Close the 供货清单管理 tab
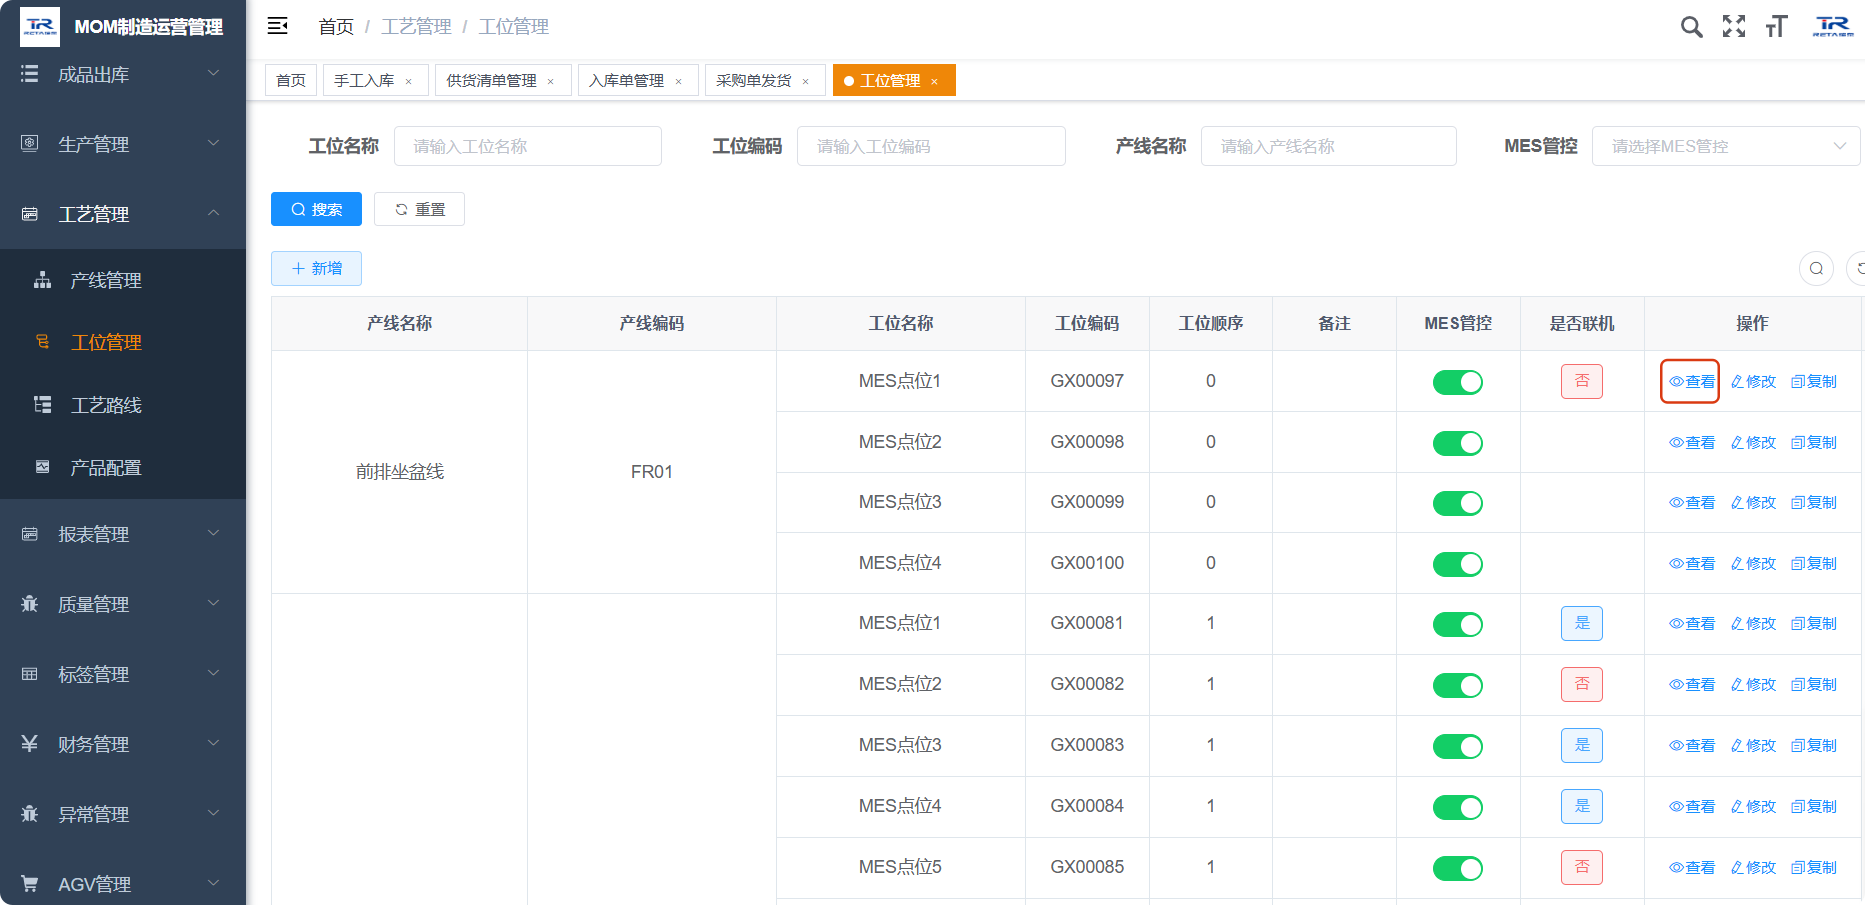Screen dimensions: 1865x905 pyautogui.click(x=550, y=81)
